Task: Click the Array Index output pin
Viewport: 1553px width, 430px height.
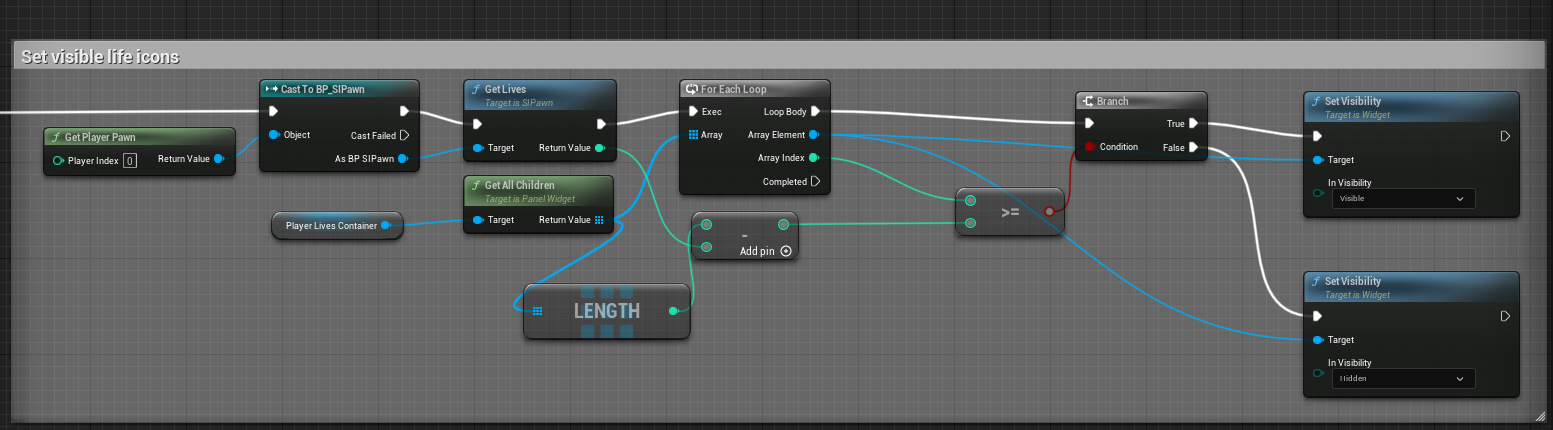Action: coord(813,158)
